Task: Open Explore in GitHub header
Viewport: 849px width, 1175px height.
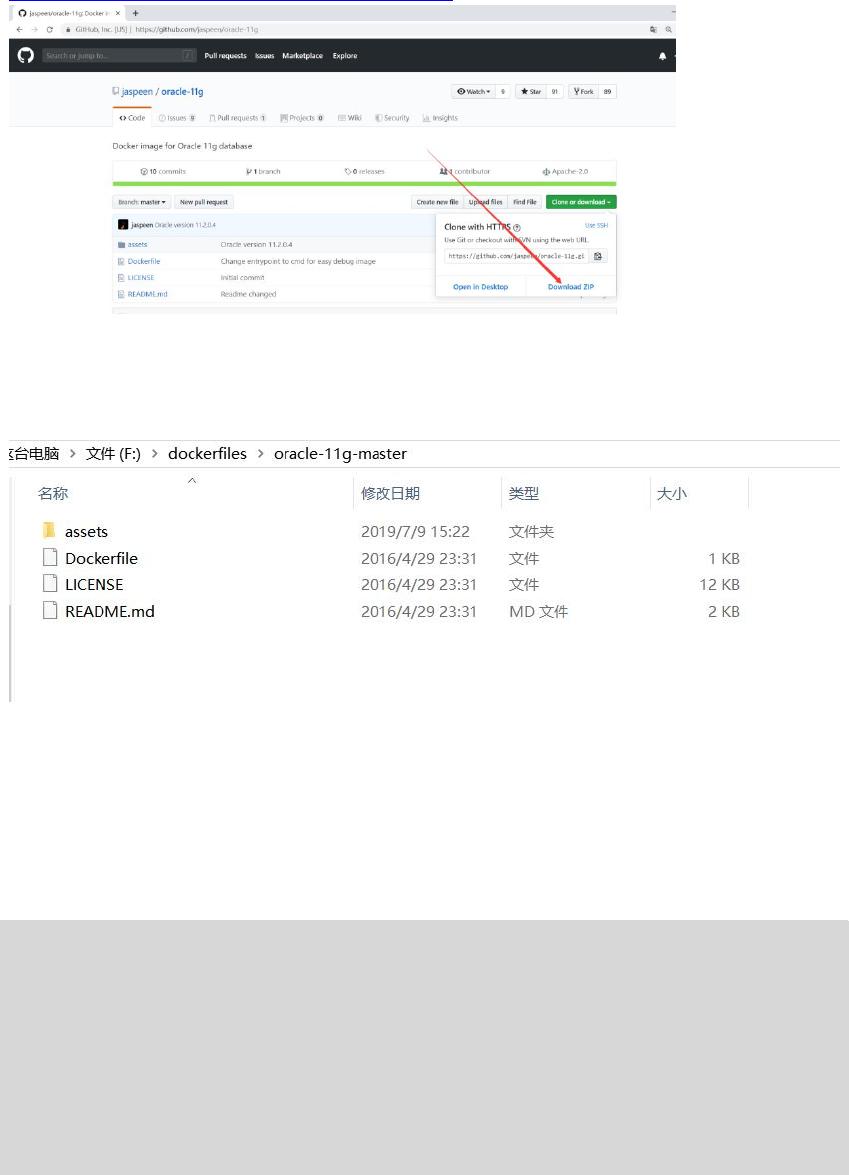Action: (345, 56)
